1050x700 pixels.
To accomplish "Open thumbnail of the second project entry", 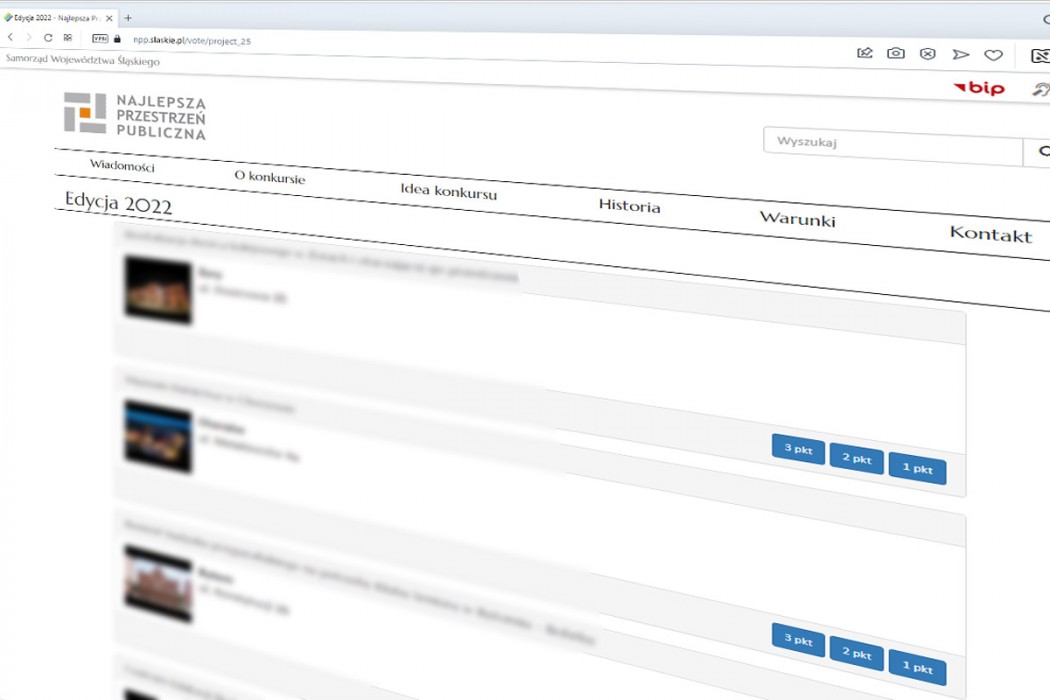I will point(158,436).
